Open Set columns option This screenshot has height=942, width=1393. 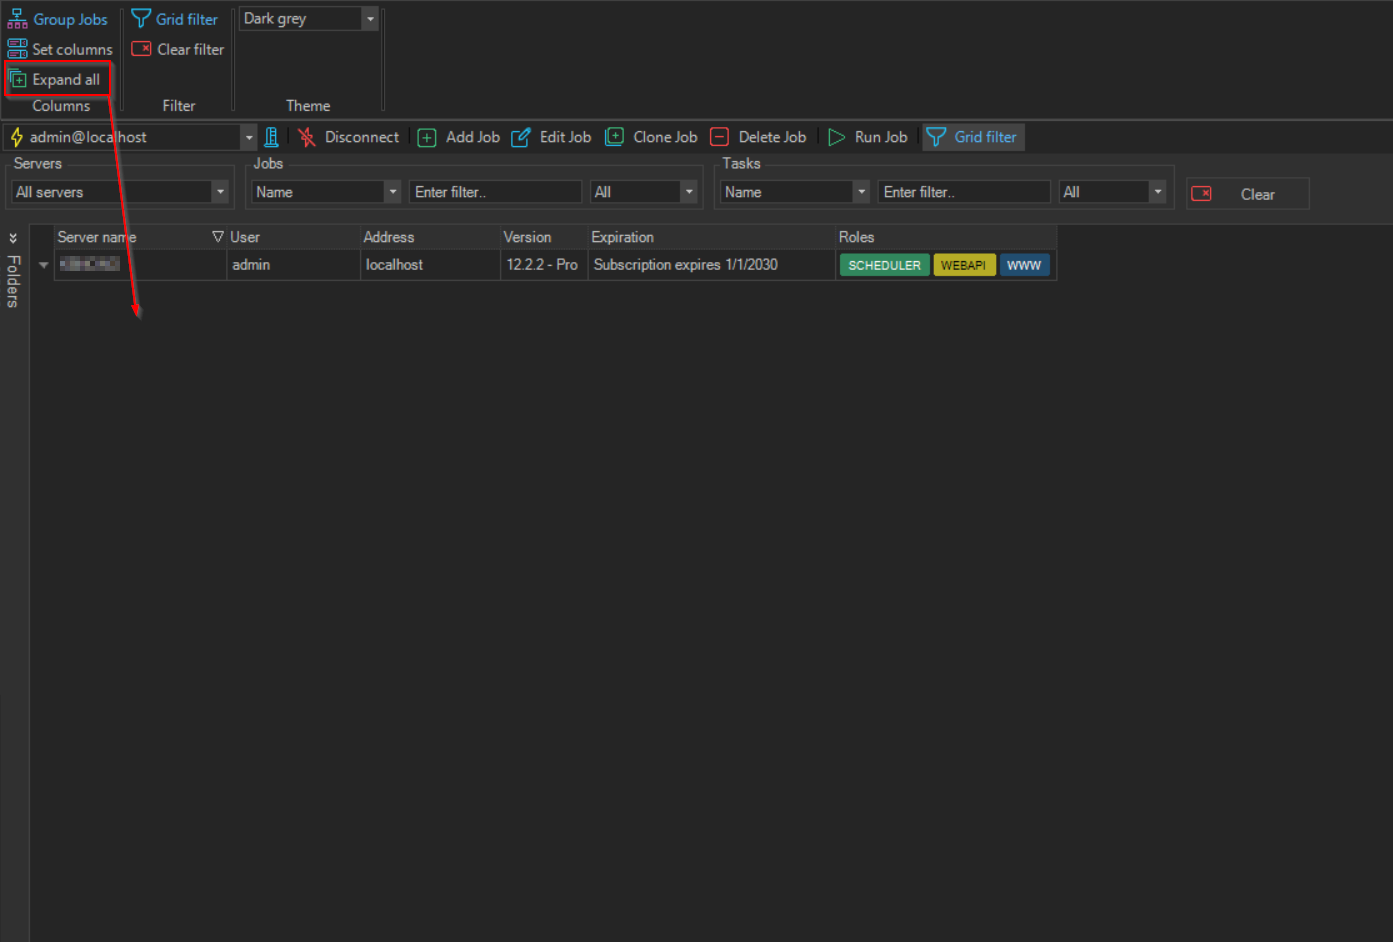[x=60, y=49]
